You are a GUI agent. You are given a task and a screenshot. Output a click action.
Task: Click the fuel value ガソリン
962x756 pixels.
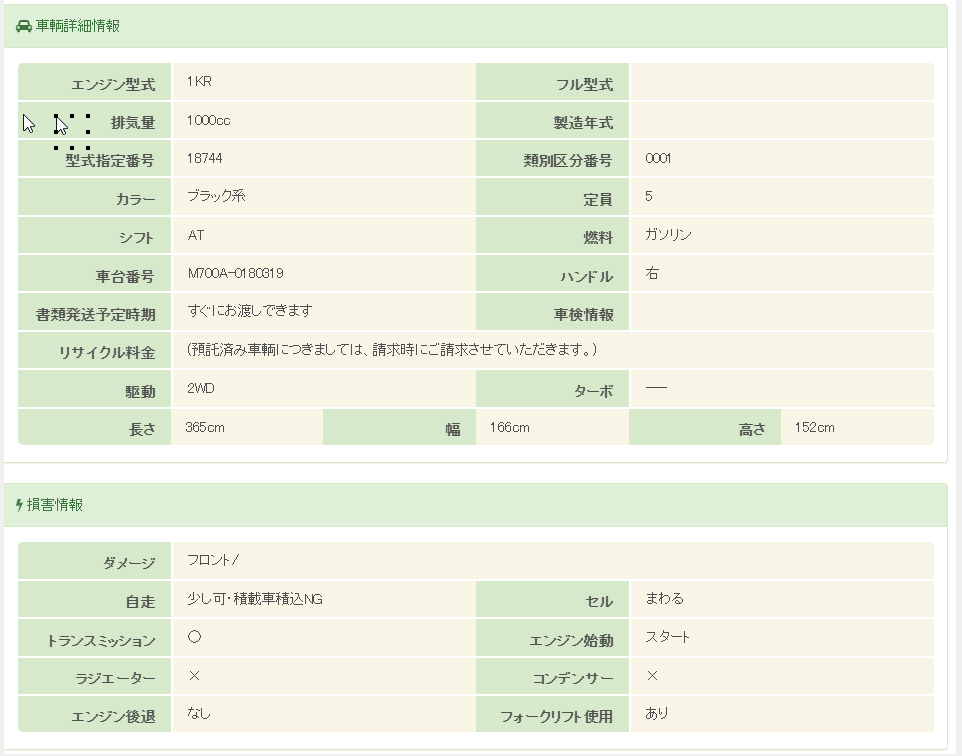pyautogui.click(x=668, y=235)
